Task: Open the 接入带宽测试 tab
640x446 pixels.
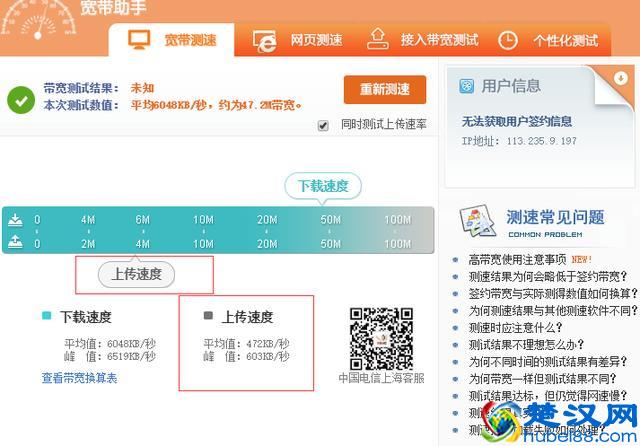Action: [422, 40]
